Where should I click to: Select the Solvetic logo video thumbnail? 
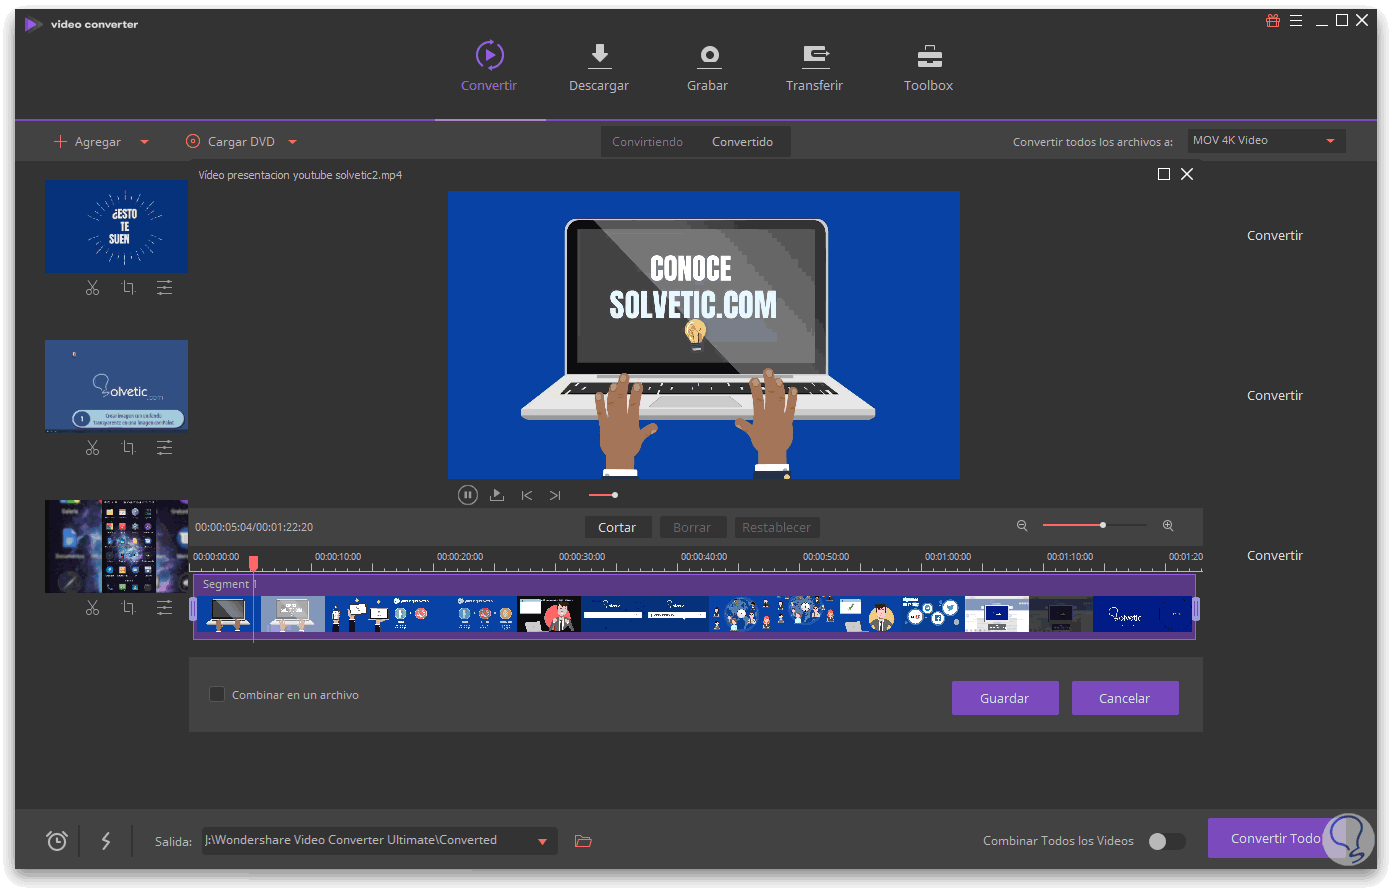tap(116, 386)
